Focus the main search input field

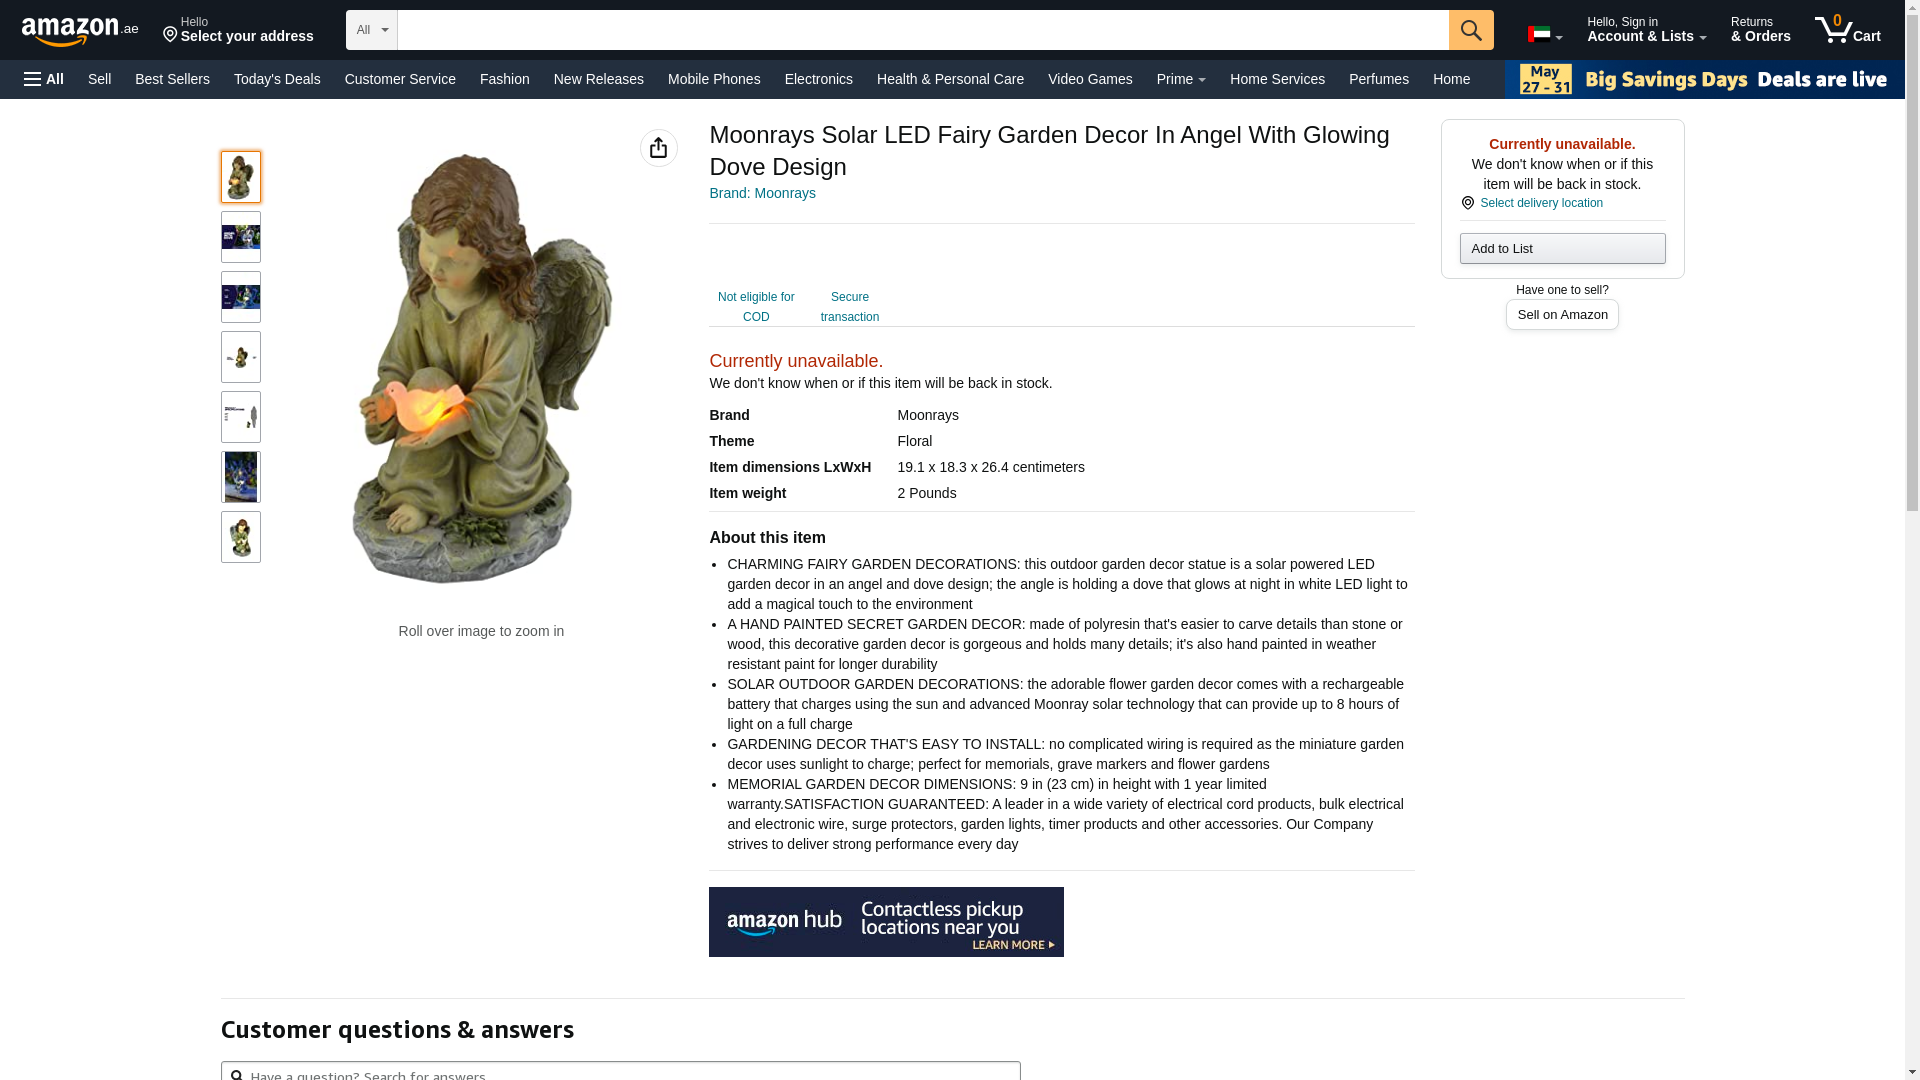click(x=923, y=30)
